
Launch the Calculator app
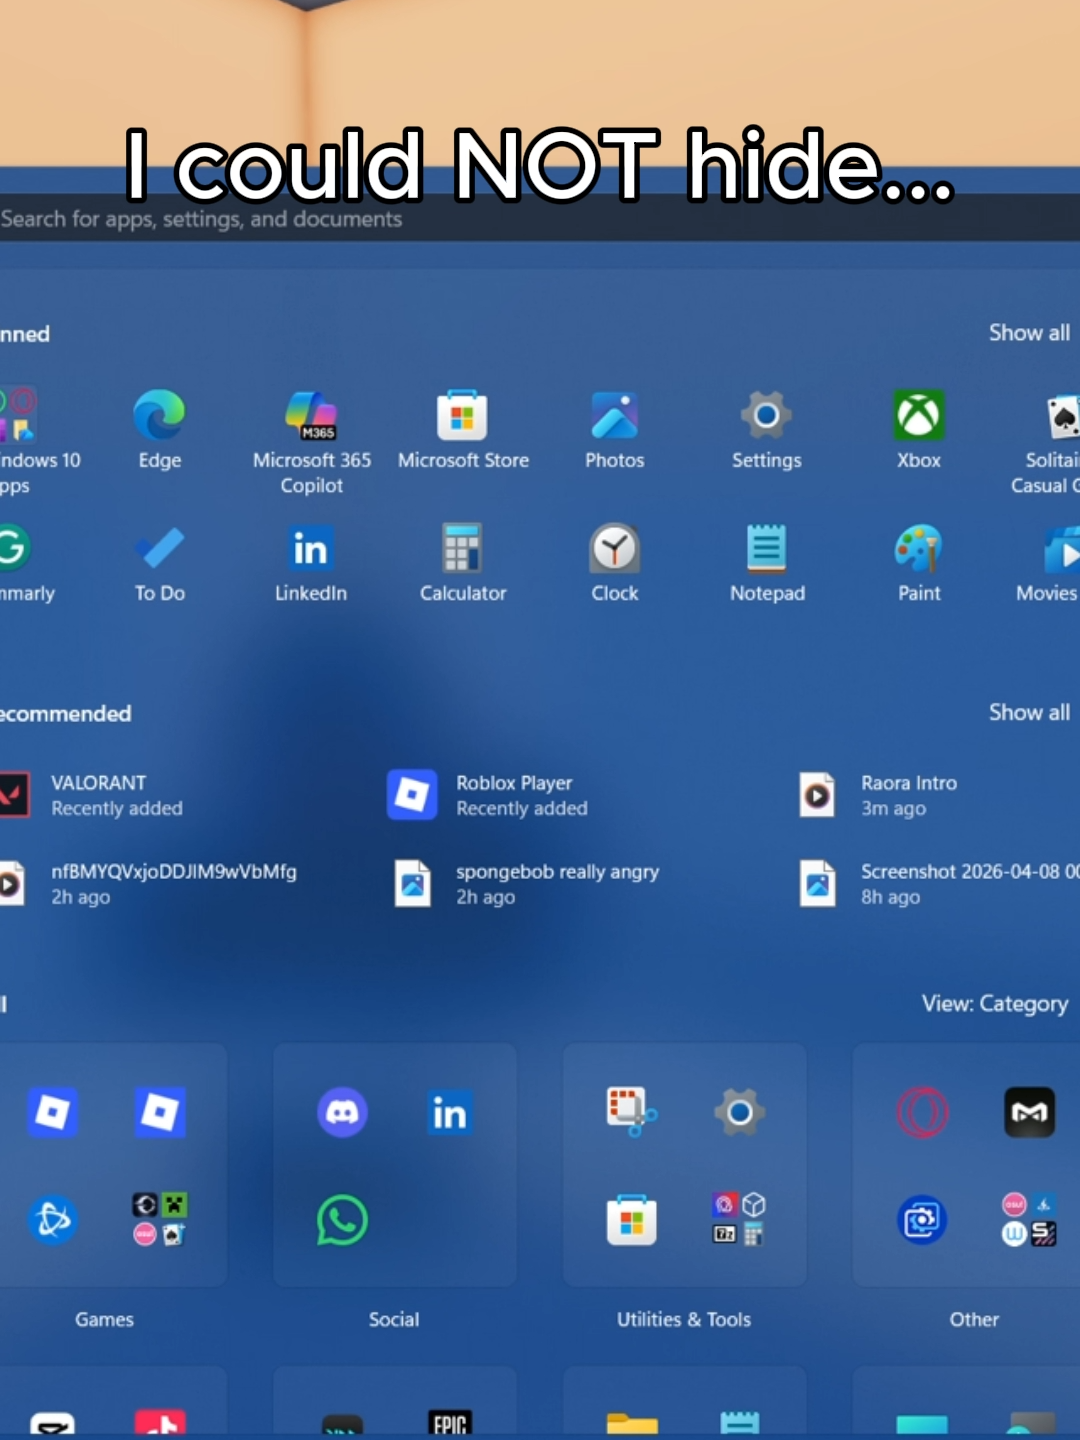pyautogui.click(x=463, y=564)
